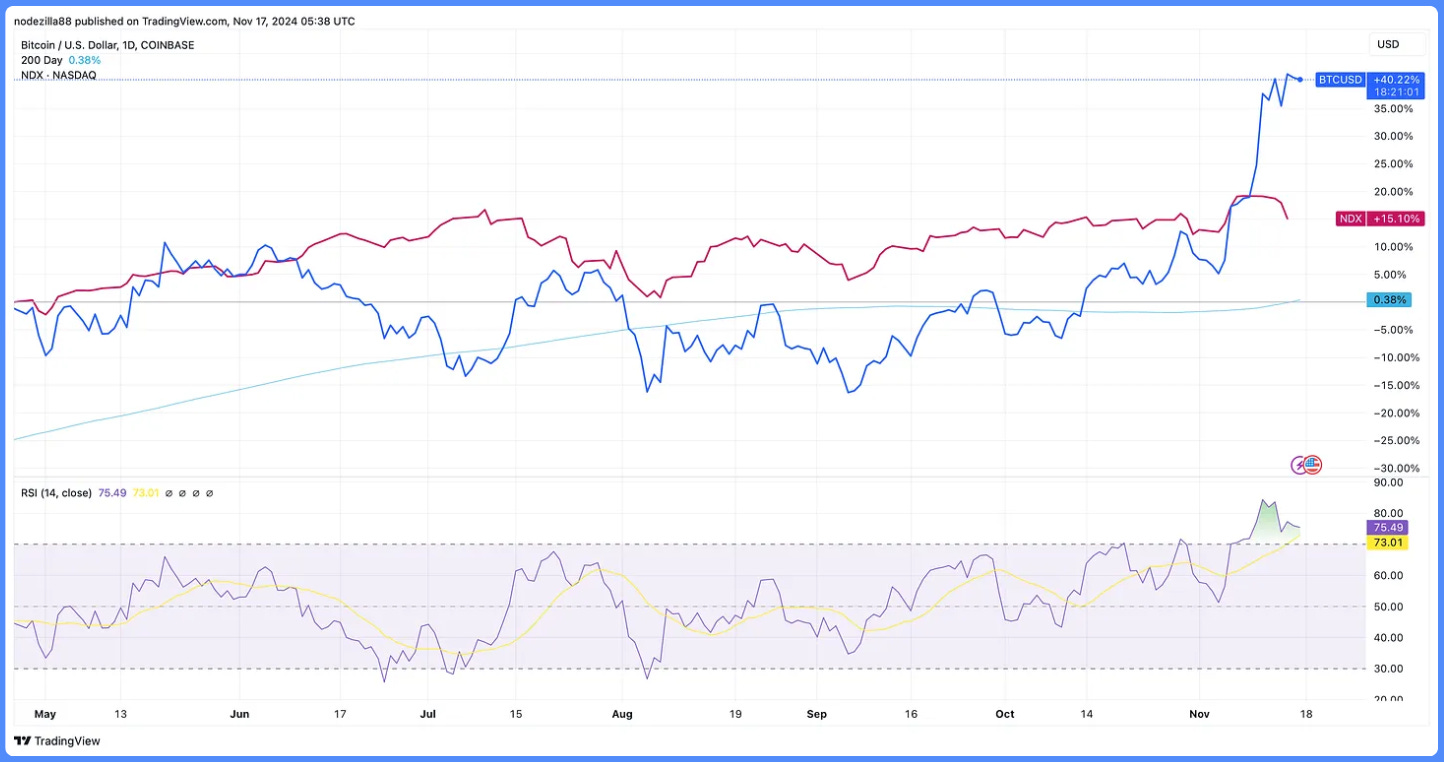Click the Nov label on time axis

[1200, 714]
